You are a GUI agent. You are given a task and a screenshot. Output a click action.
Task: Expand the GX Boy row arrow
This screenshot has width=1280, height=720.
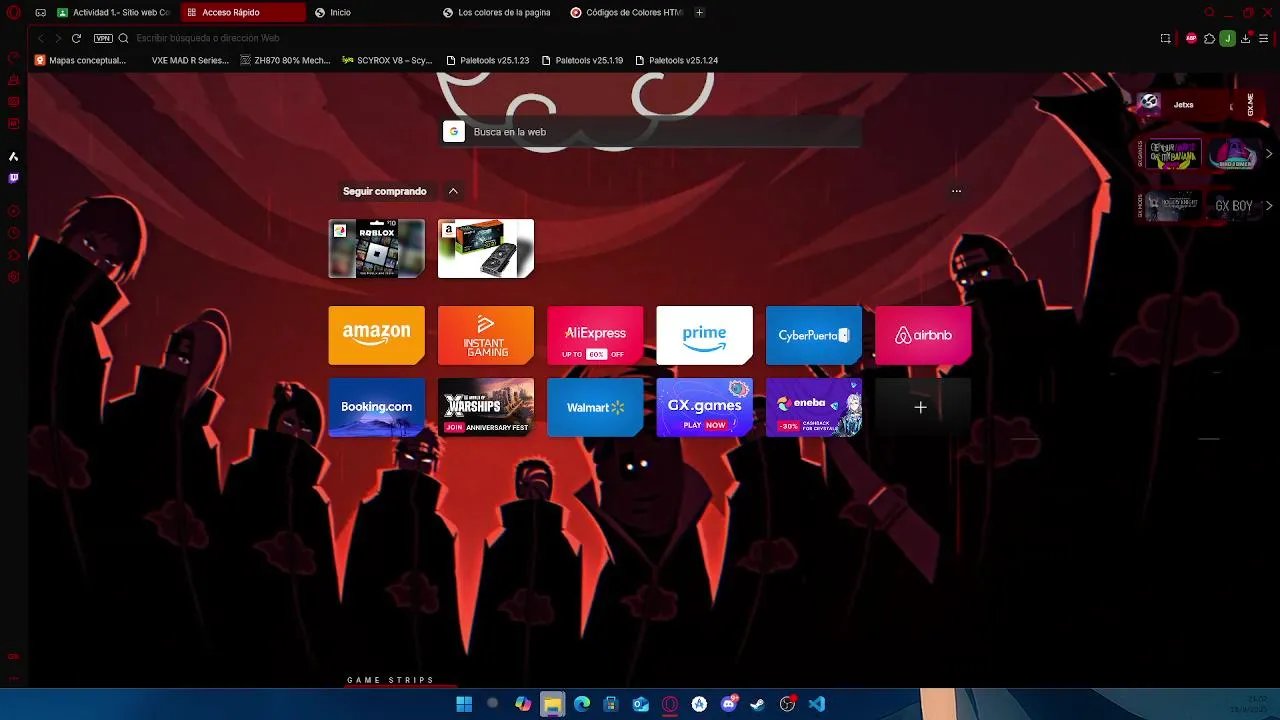tap(1269, 206)
